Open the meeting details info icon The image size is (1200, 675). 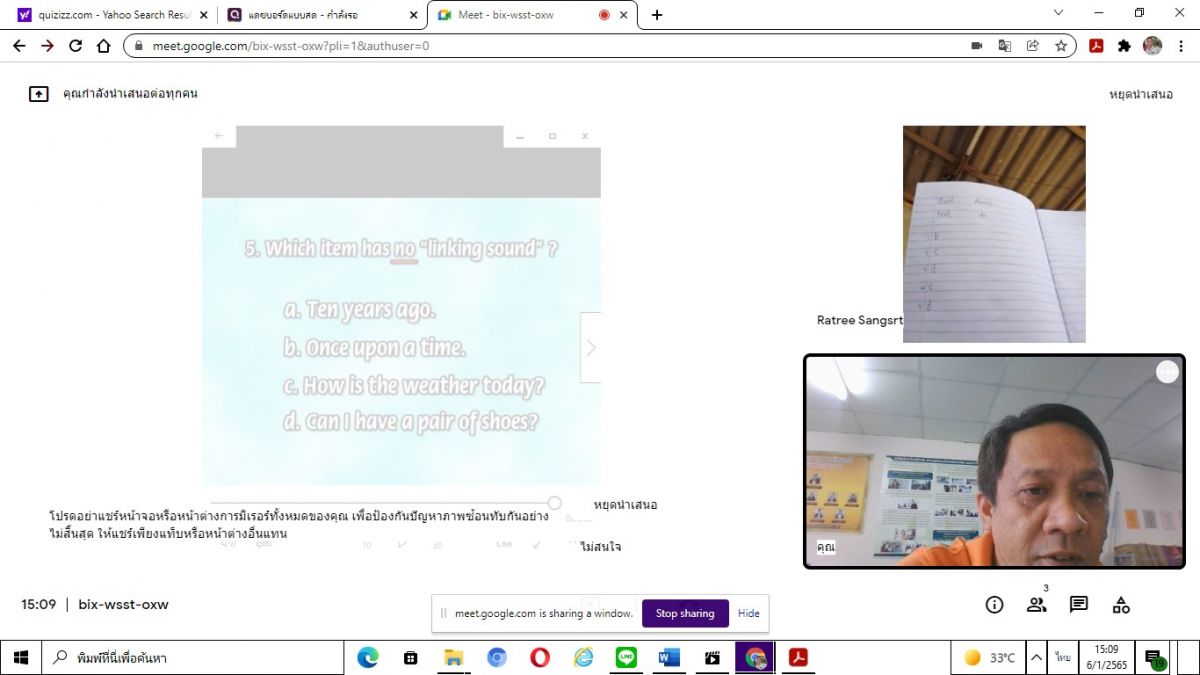[x=994, y=605]
